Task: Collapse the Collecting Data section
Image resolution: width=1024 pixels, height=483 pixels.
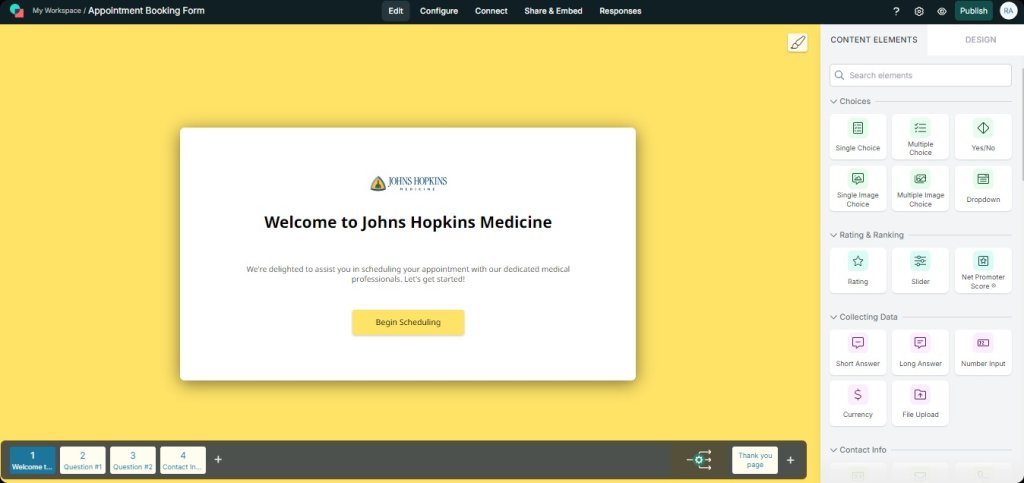Action: 833,317
